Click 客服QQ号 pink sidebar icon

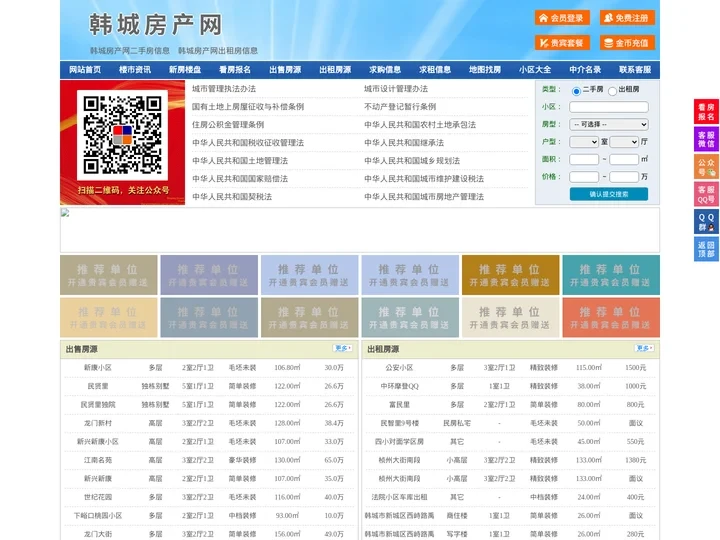(x=706, y=194)
